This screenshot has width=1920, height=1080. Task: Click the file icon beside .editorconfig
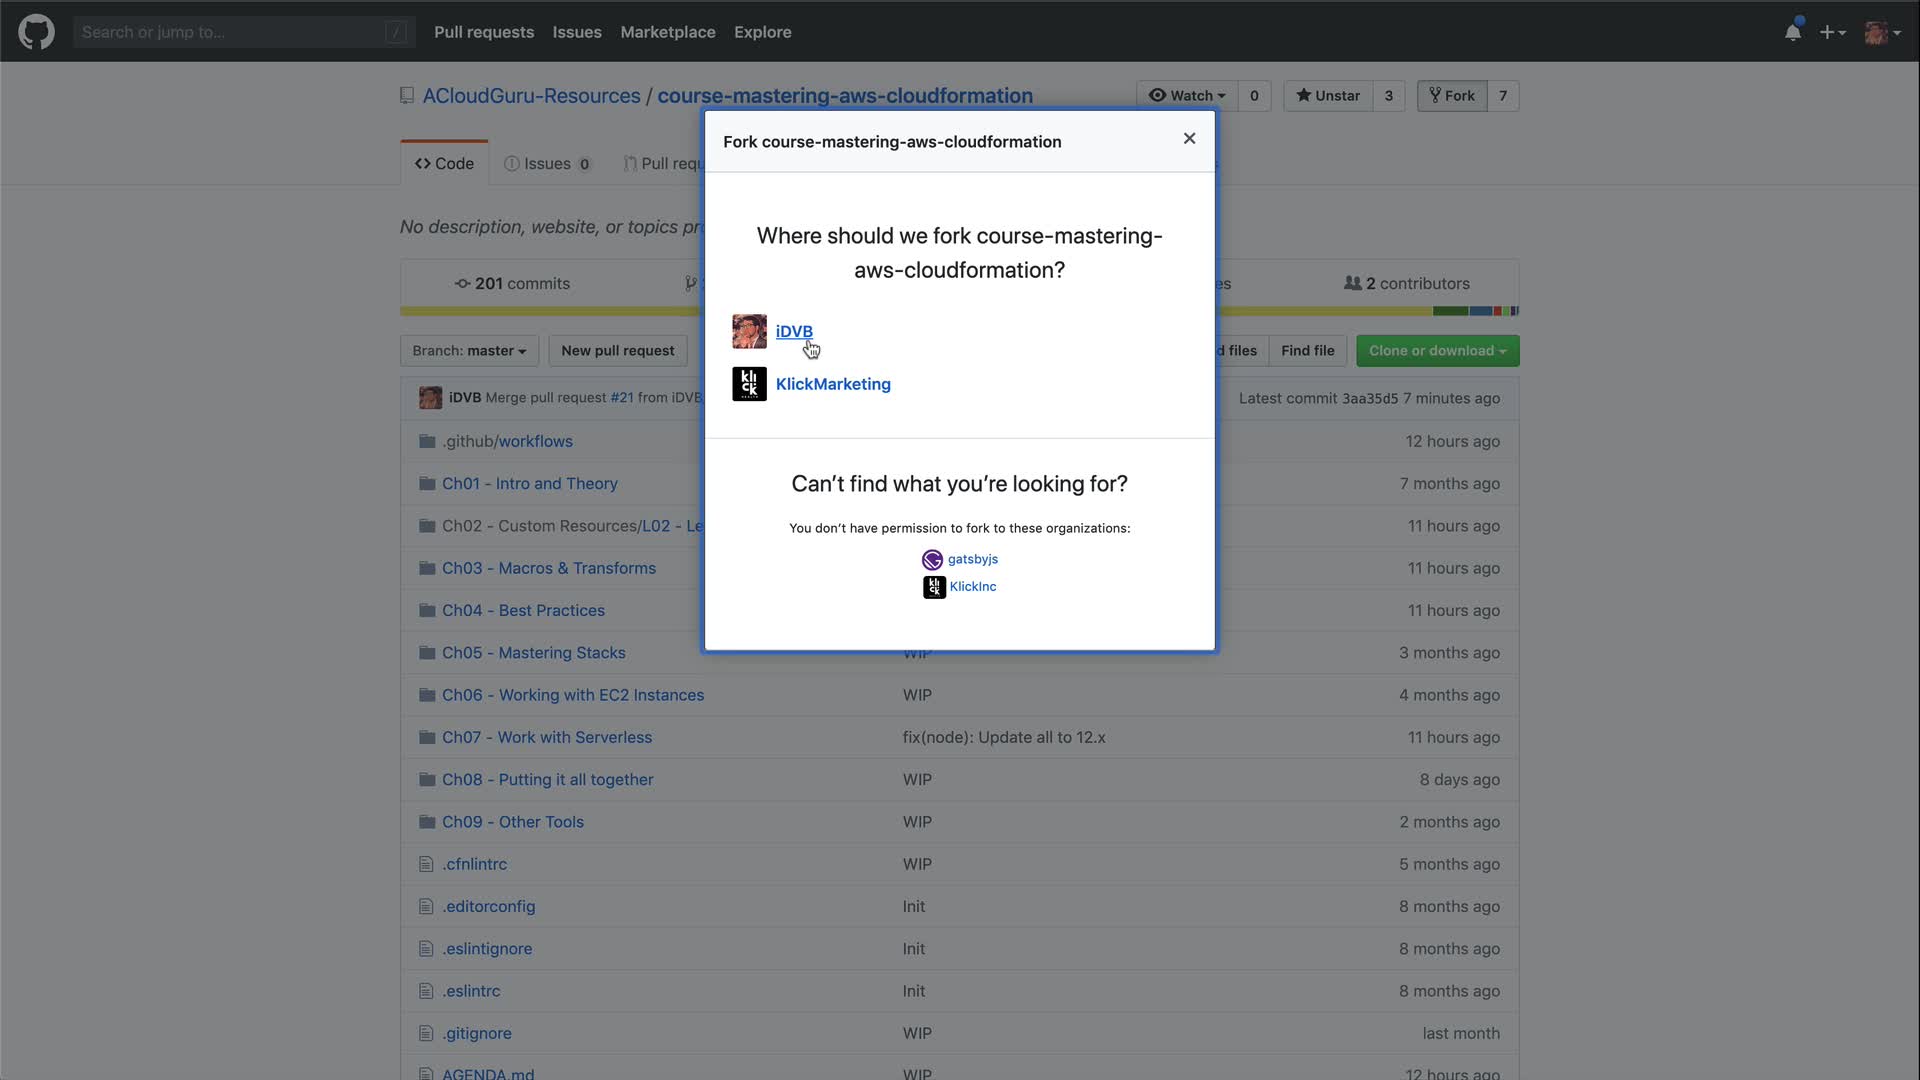coord(426,906)
